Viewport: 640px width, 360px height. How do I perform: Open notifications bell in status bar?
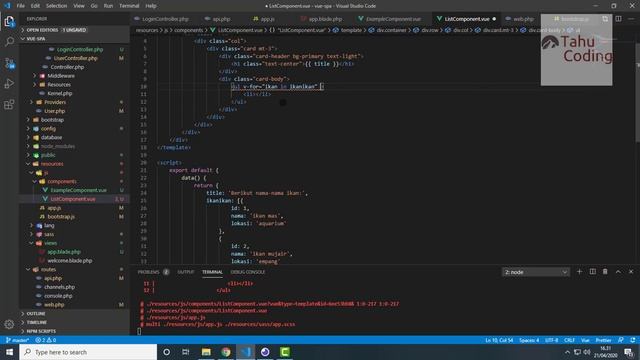tap(633, 340)
